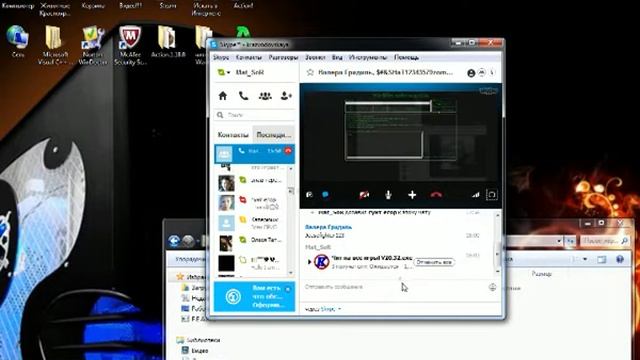Image resolution: width=640 pixels, height=360 pixels.
Task: Click the Skype search field
Action: click(255, 115)
